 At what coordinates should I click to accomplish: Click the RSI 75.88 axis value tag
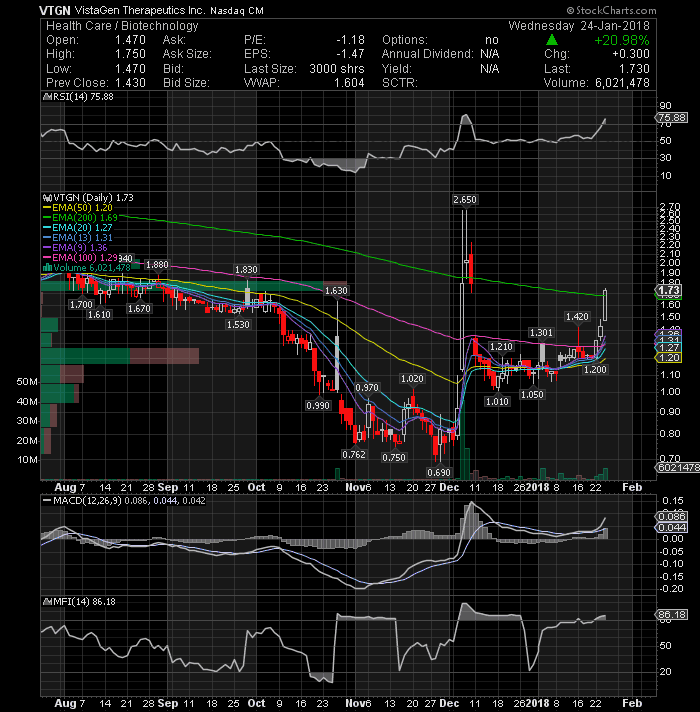click(672, 118)
